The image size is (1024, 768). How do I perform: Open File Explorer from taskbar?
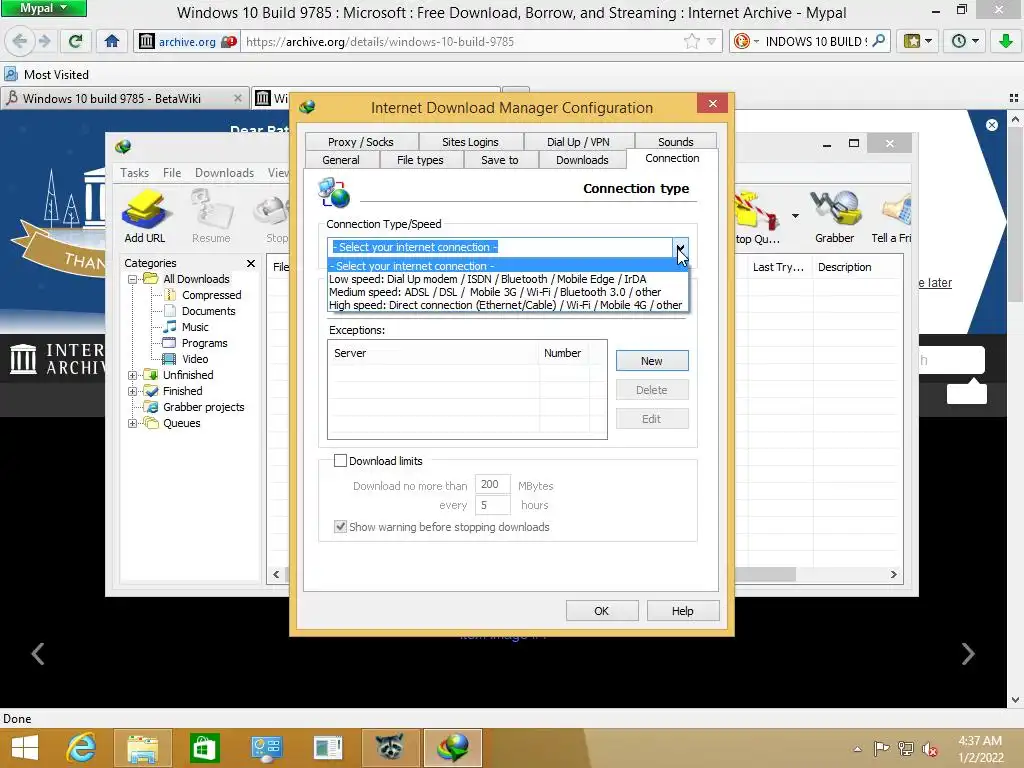[x=143, y=748]
